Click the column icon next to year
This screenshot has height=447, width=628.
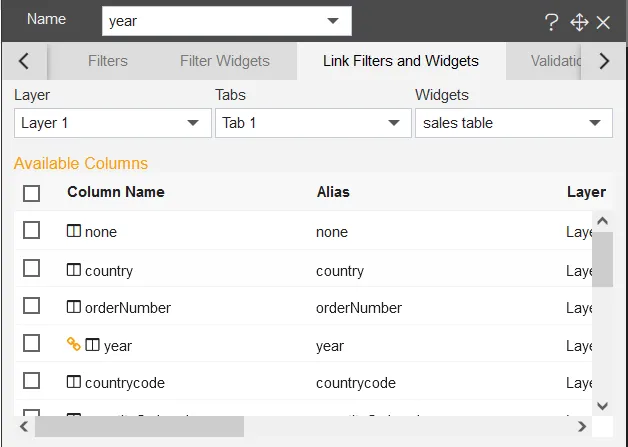92,344
